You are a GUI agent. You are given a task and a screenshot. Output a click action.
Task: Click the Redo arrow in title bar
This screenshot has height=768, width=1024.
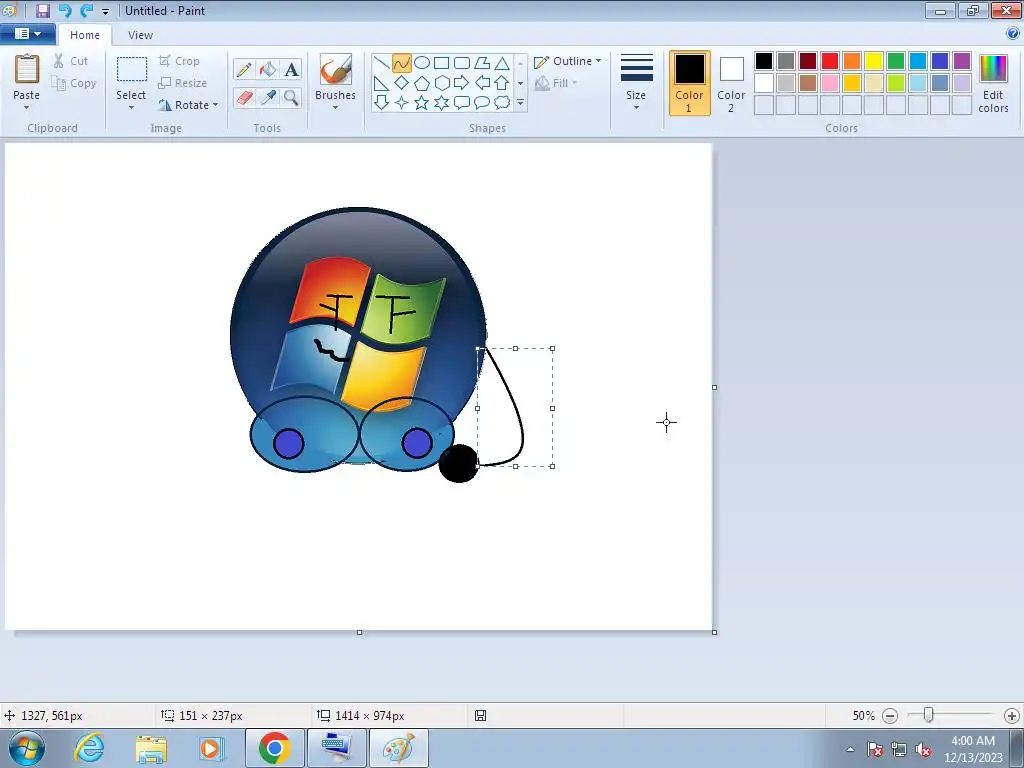86,10
